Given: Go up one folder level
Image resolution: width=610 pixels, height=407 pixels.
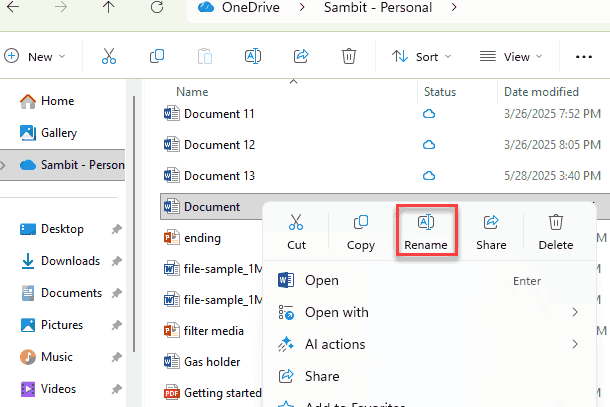Looking at the screenshot, I should [x=109, y=7].
